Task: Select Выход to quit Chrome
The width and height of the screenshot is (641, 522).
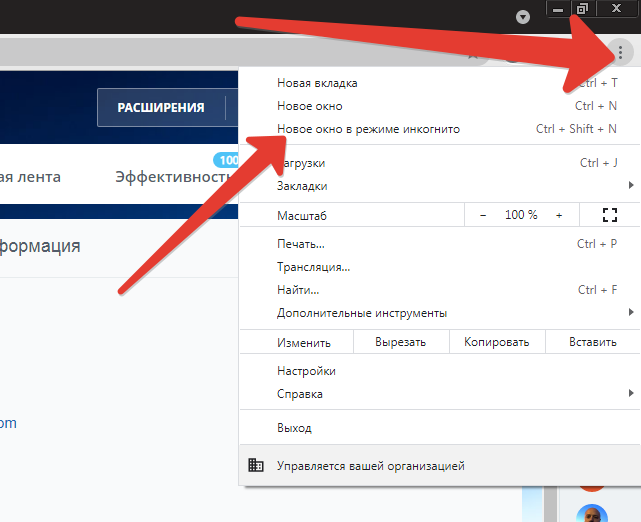Action: point(294,428)
